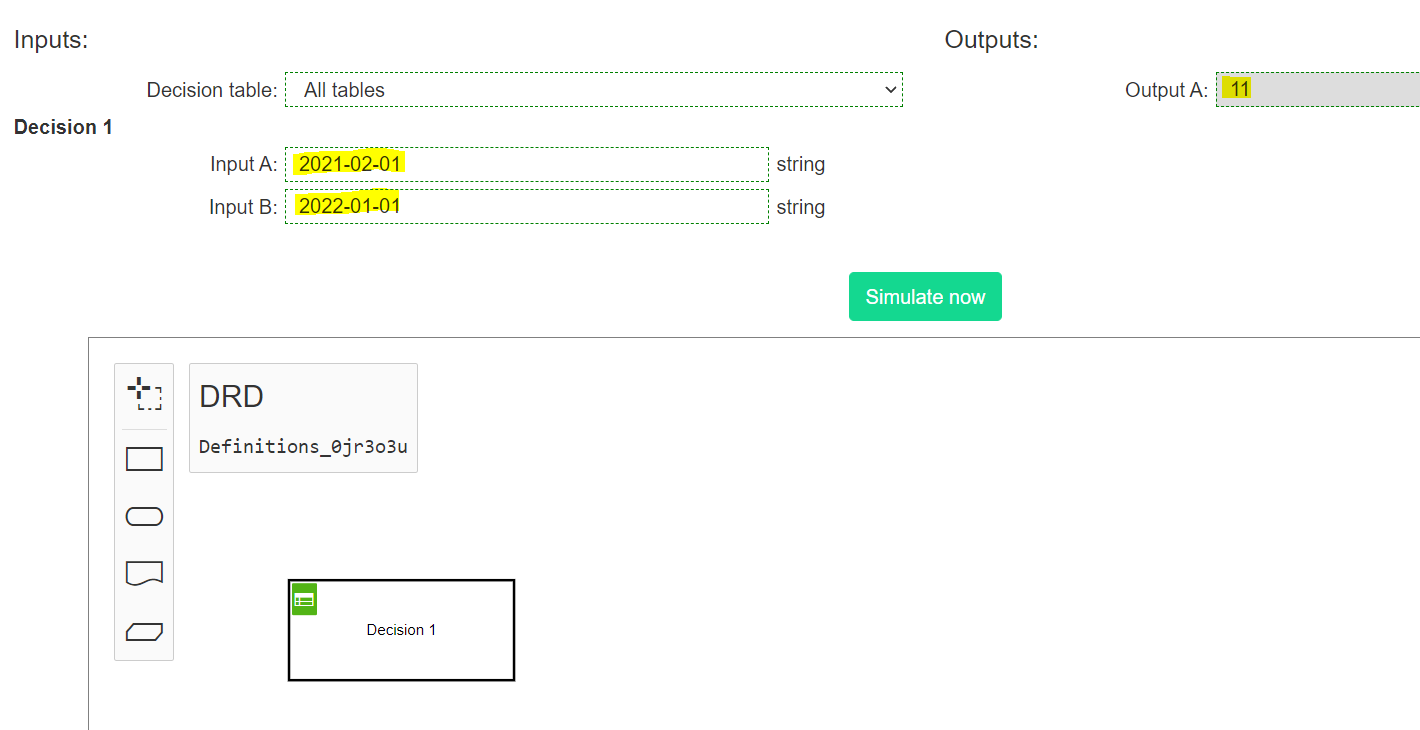Click the highlighted value 11 in Output A
Viewport: 1420px width, 730px height.
point(1237,88)
